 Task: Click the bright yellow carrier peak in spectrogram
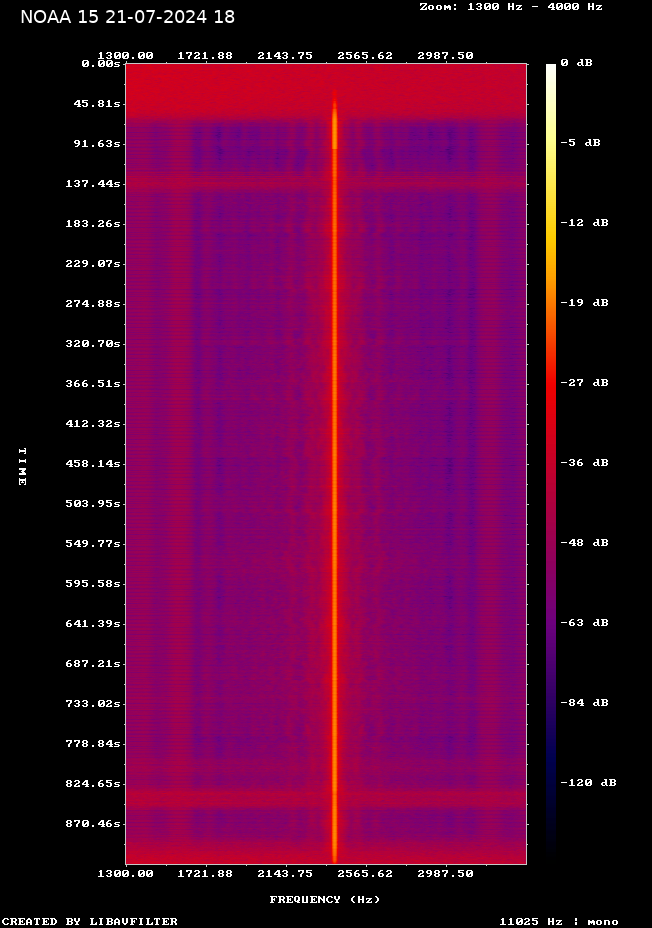(x=335, y=125)
